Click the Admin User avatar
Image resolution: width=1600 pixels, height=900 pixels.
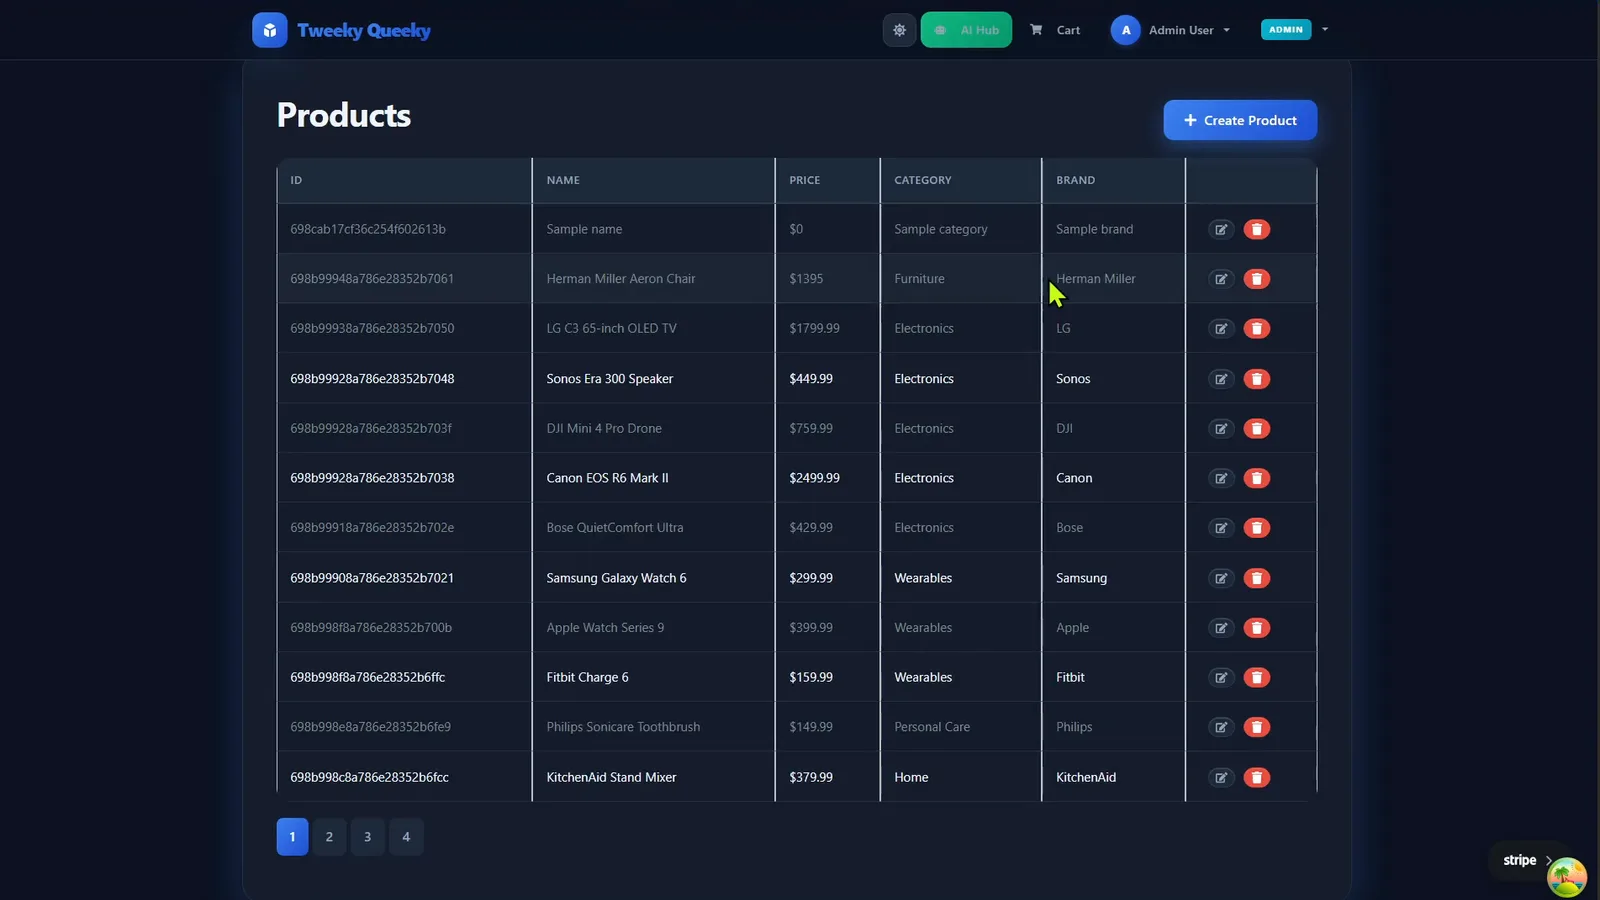[x=1126, y=30]
